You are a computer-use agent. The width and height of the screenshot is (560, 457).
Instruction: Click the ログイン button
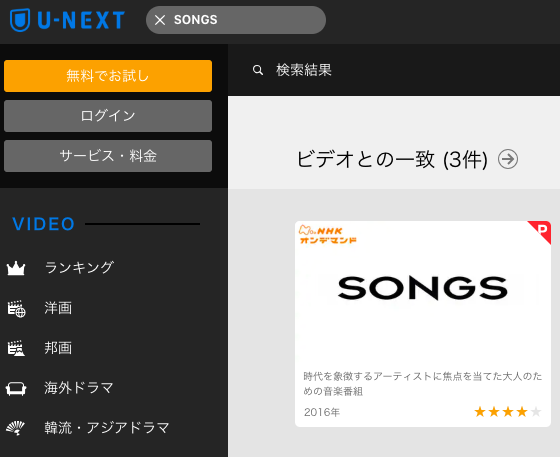pyautogui.click(x=108, y=116)
